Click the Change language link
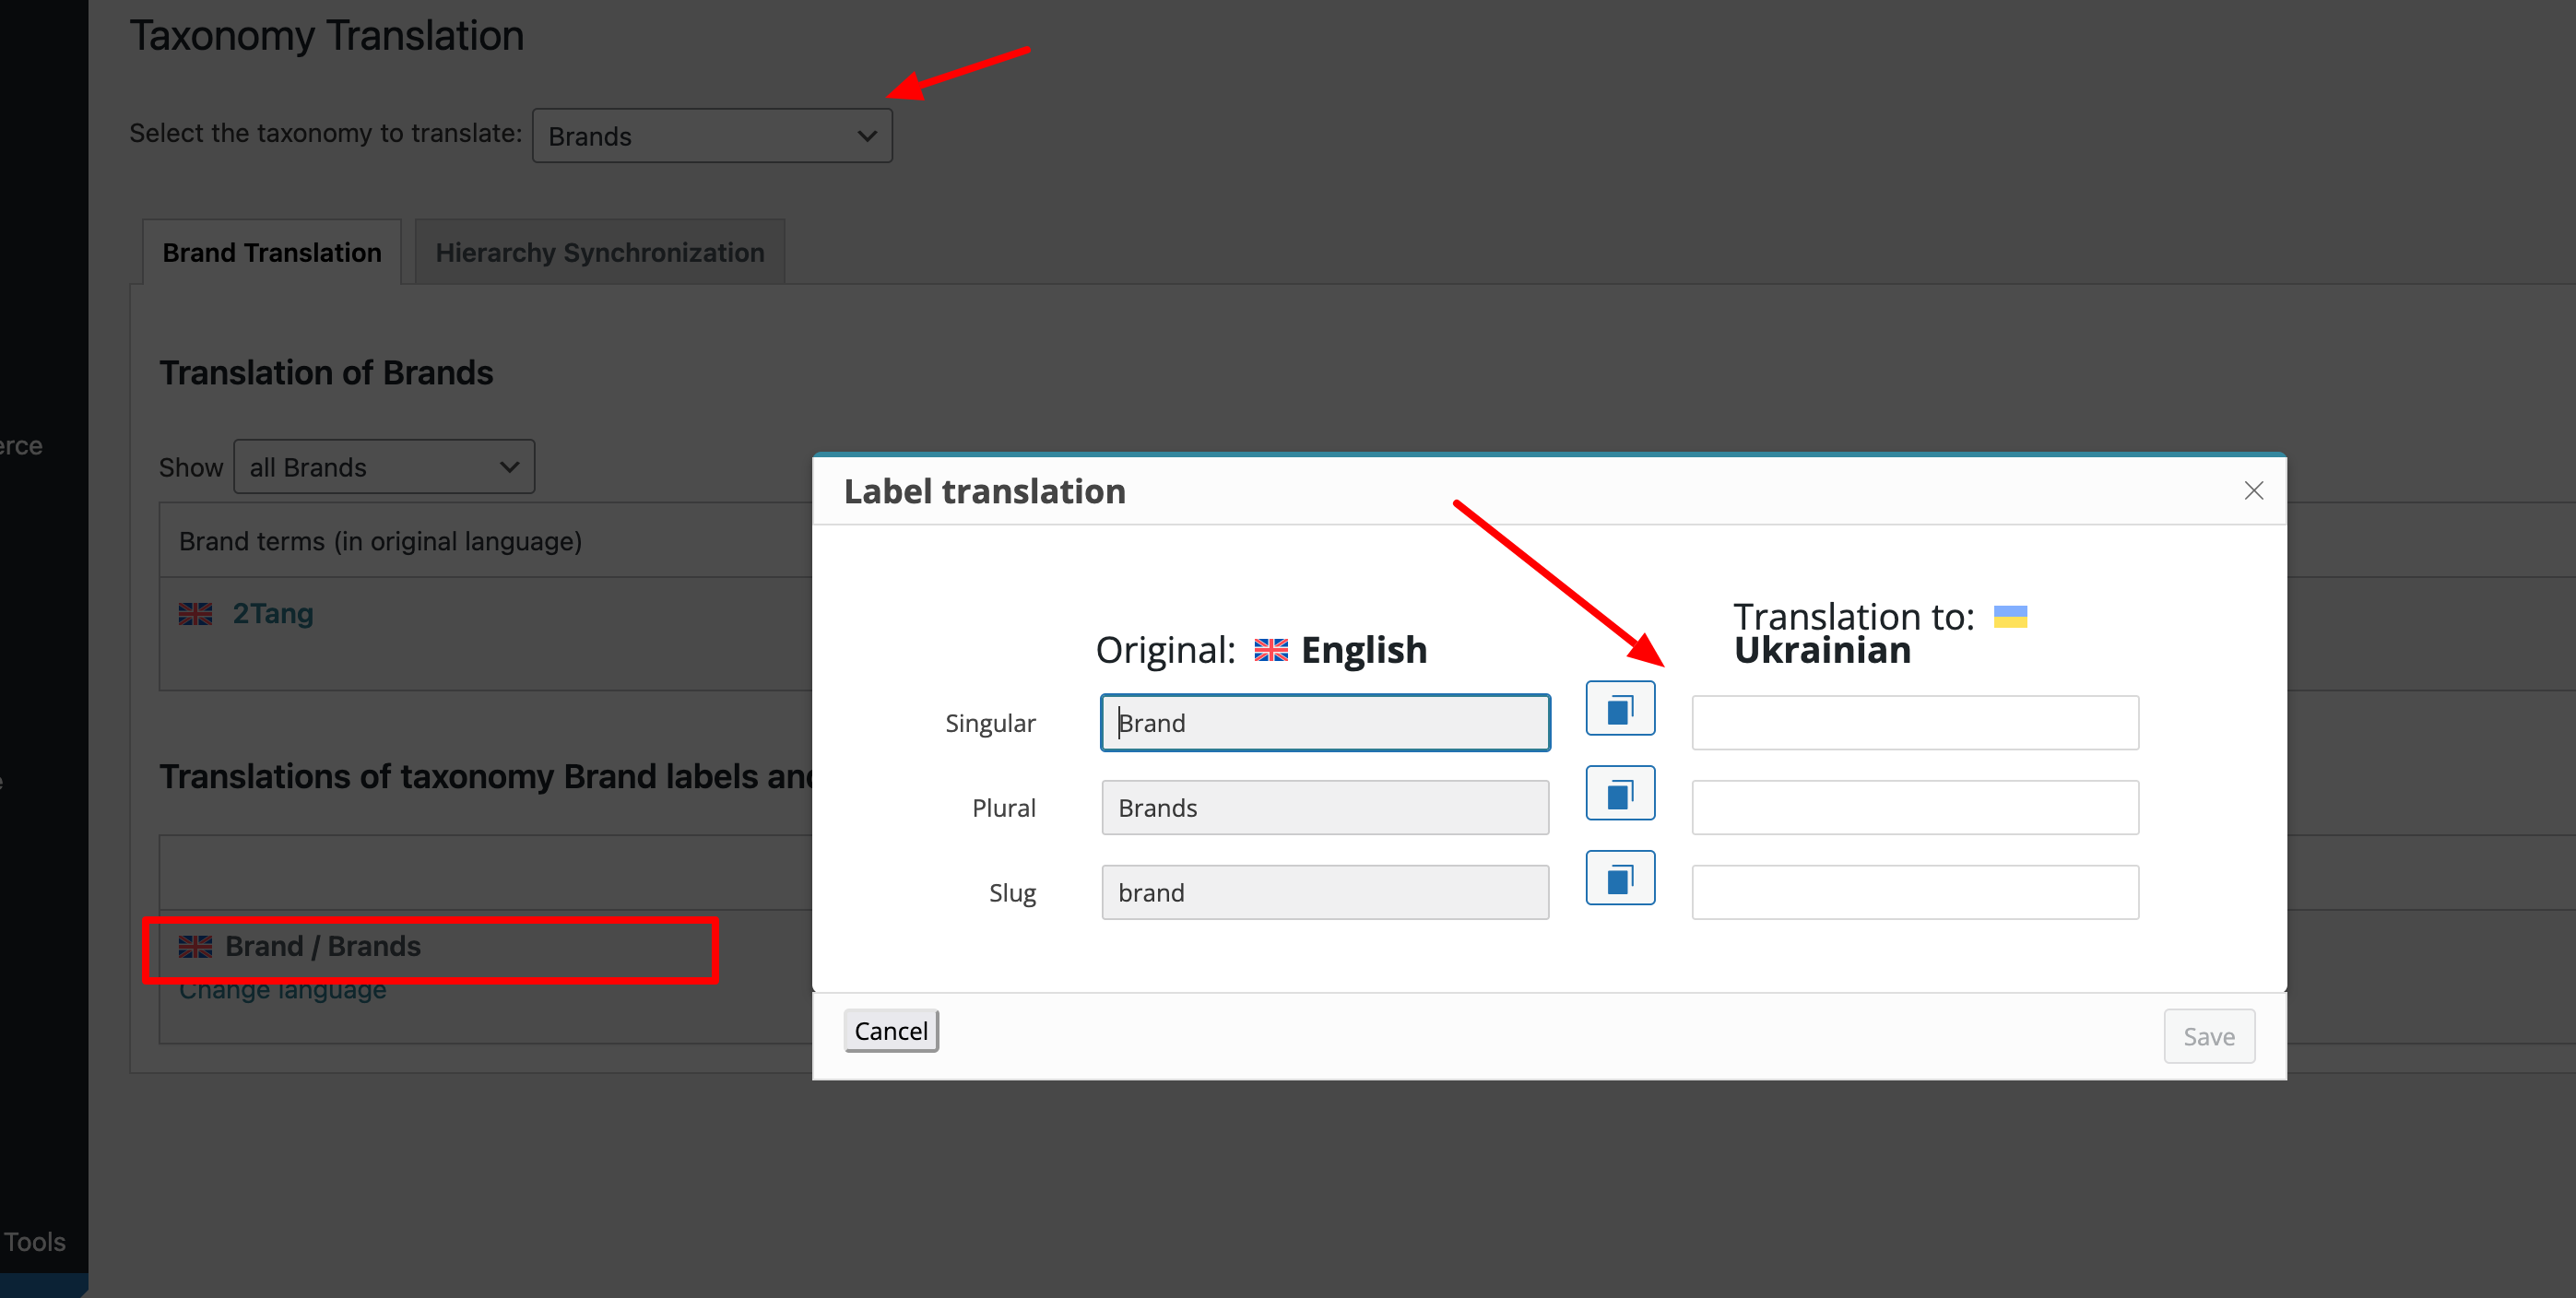Screen dimensions: 2576x1298 (283, 990)
